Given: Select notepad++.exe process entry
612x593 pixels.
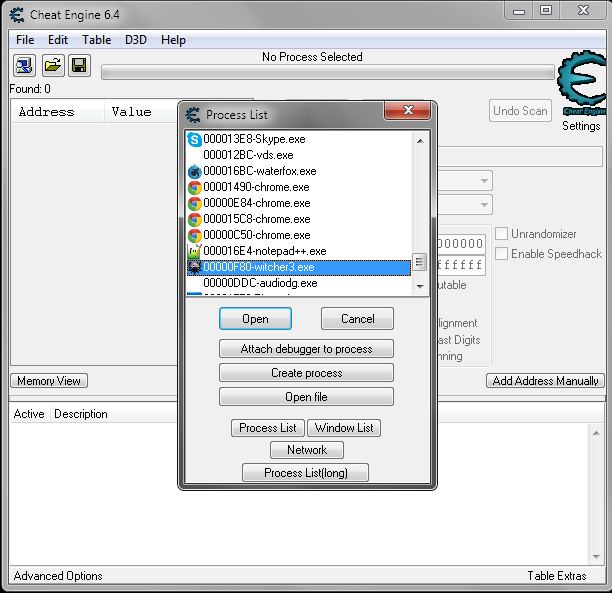Looking at the screenshot, I should [264, 252].
